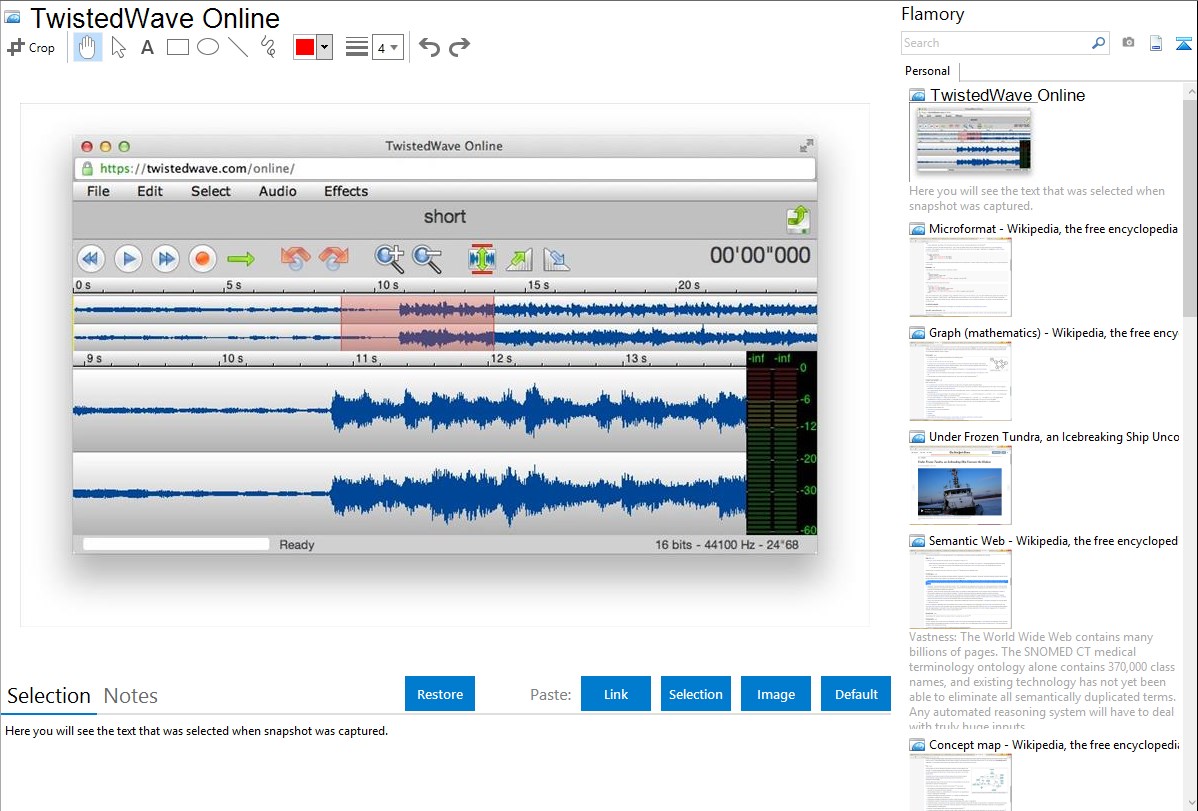Redo the last annotation
Viewport: 1198px width, 811px height.
pyautogui.click(x=459, y=47)
